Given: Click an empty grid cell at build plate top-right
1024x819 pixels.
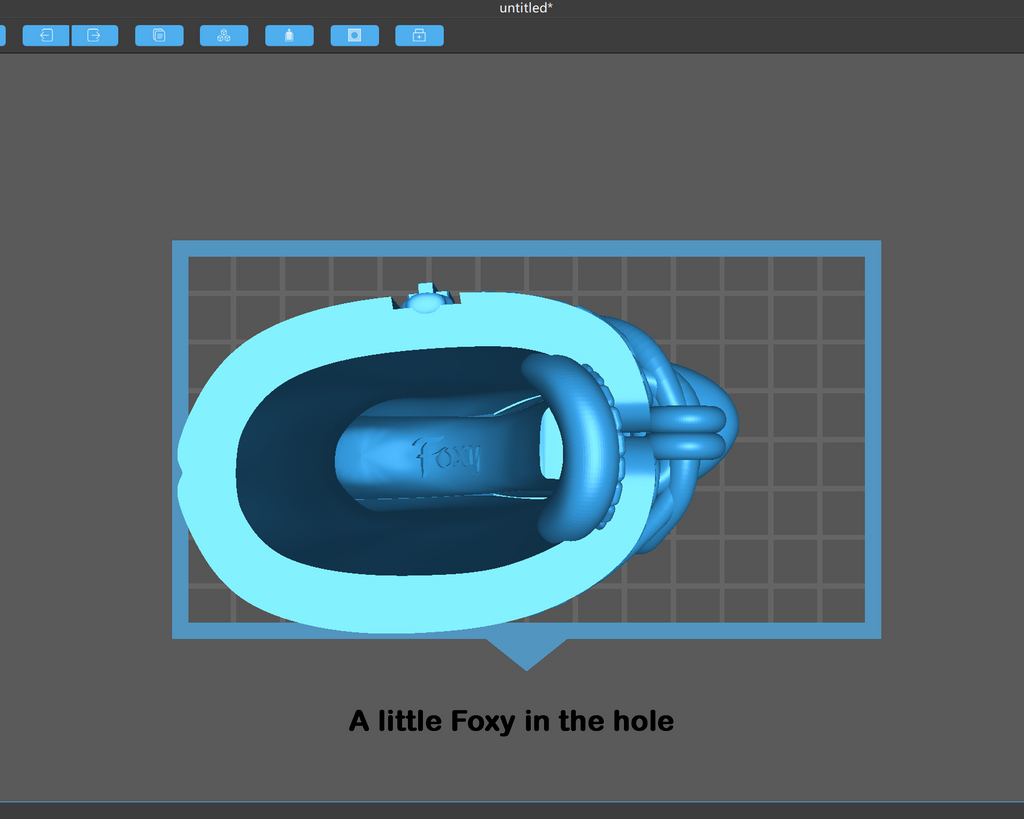Looking at the screenshot, I should tap(842, 274).
